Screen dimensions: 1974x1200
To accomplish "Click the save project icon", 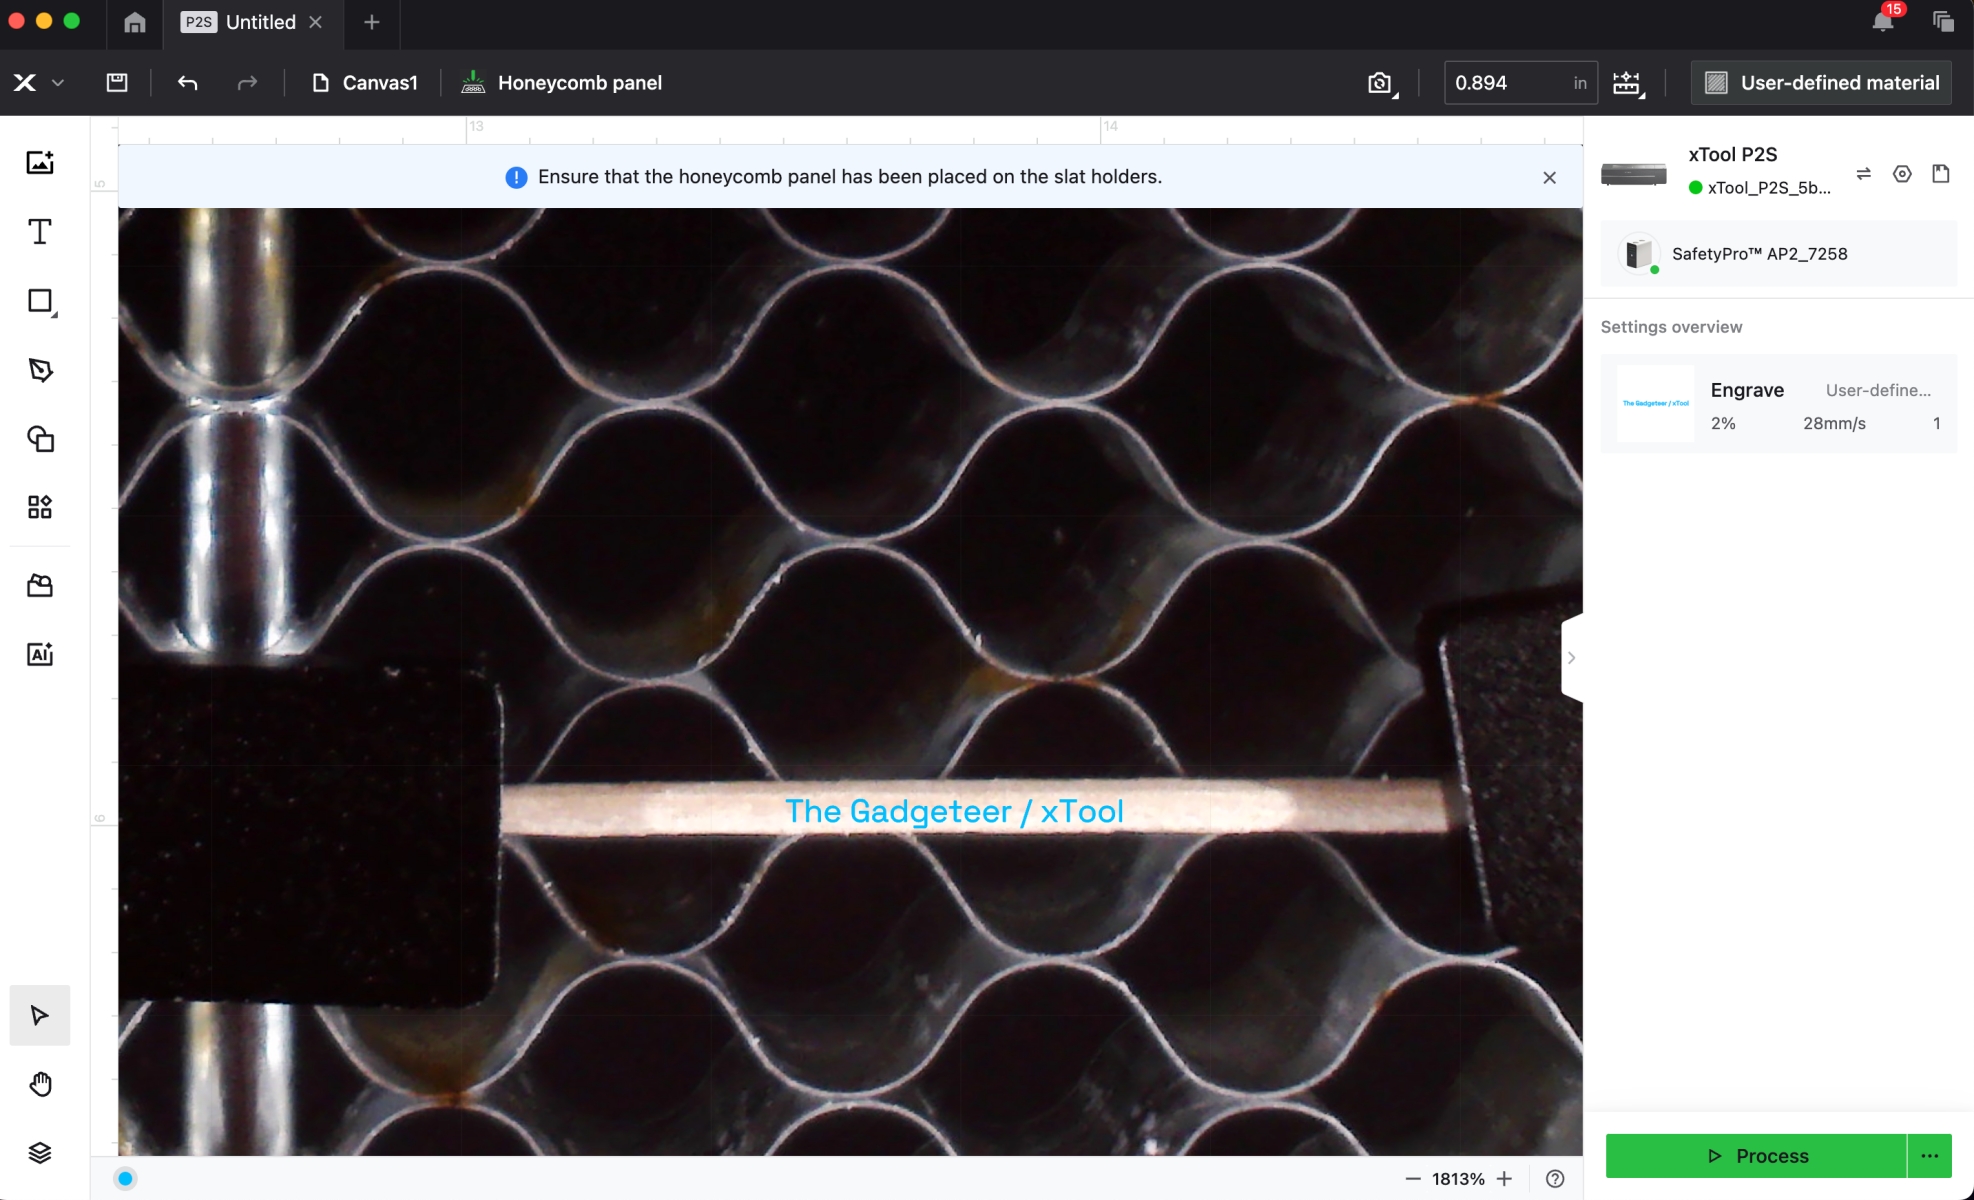I will tap(117, 83).
